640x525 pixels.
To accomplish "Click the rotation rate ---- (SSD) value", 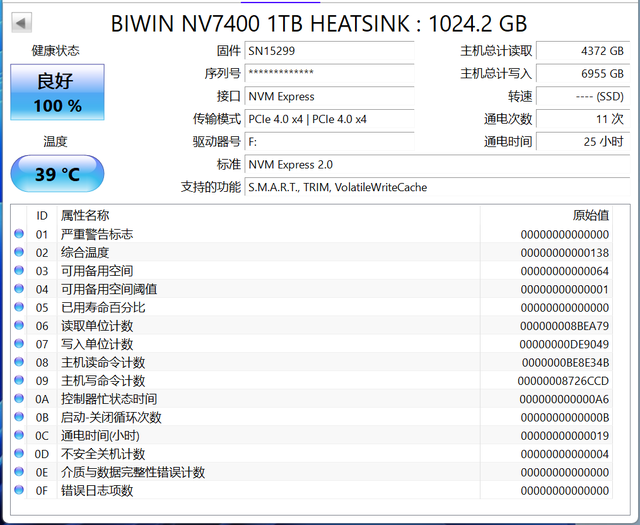I will (583, 96).
